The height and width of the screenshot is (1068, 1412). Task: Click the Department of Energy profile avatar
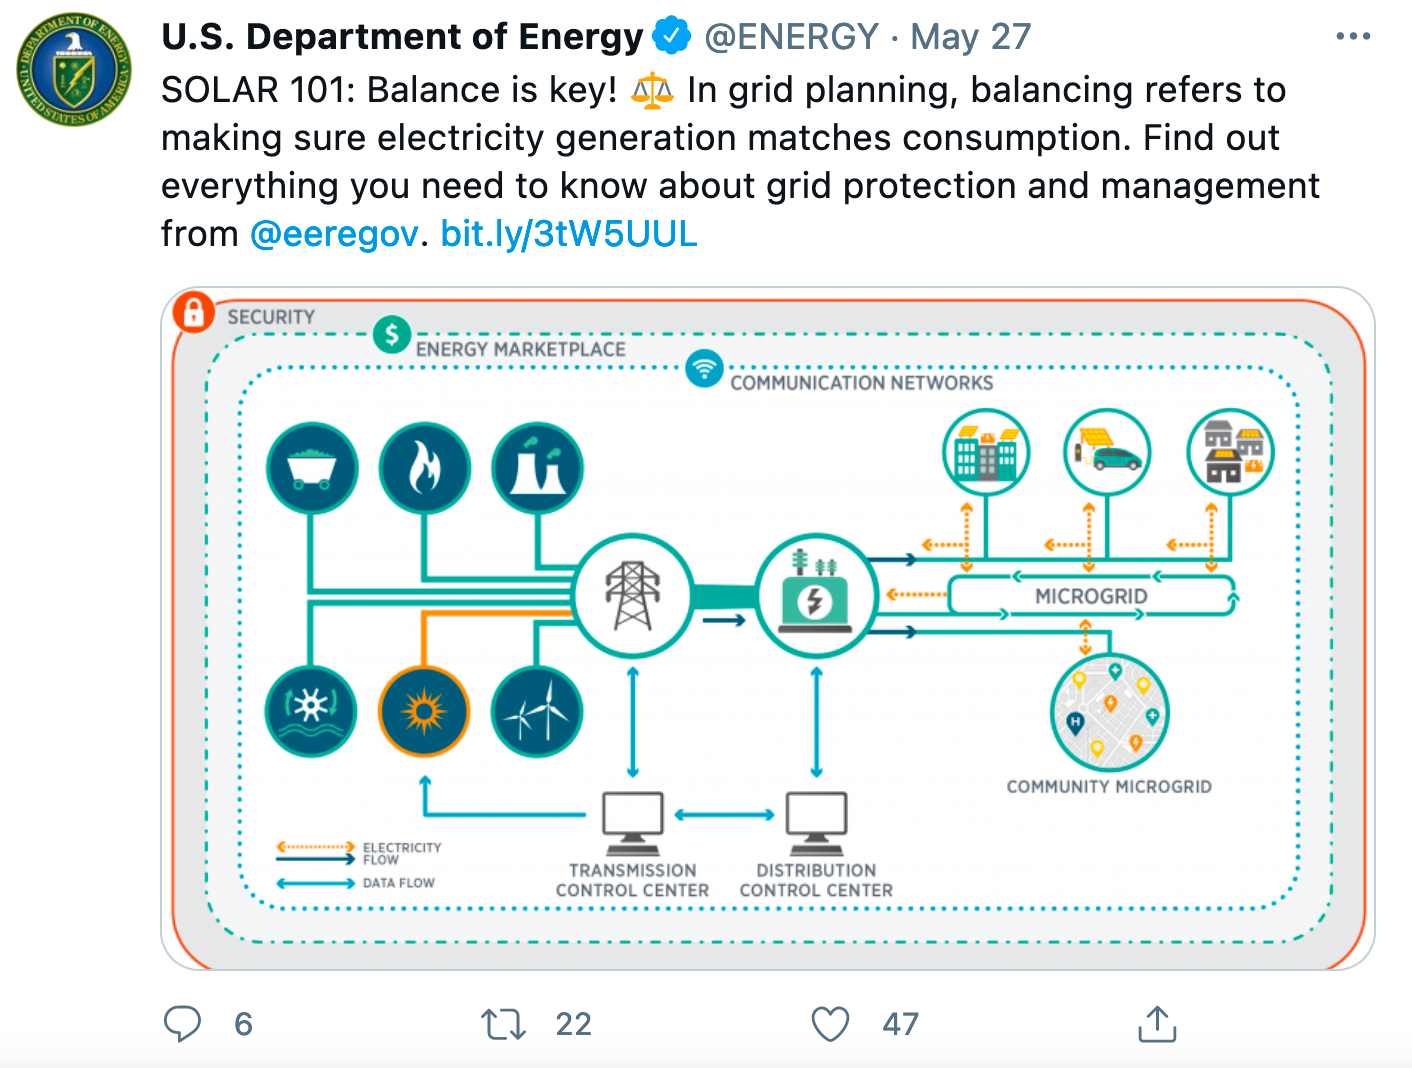[x=74, y=70]
